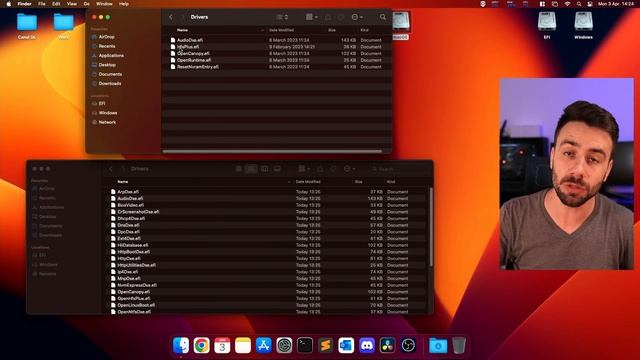Switch background Drivers window to gallery view

[277, 169]
